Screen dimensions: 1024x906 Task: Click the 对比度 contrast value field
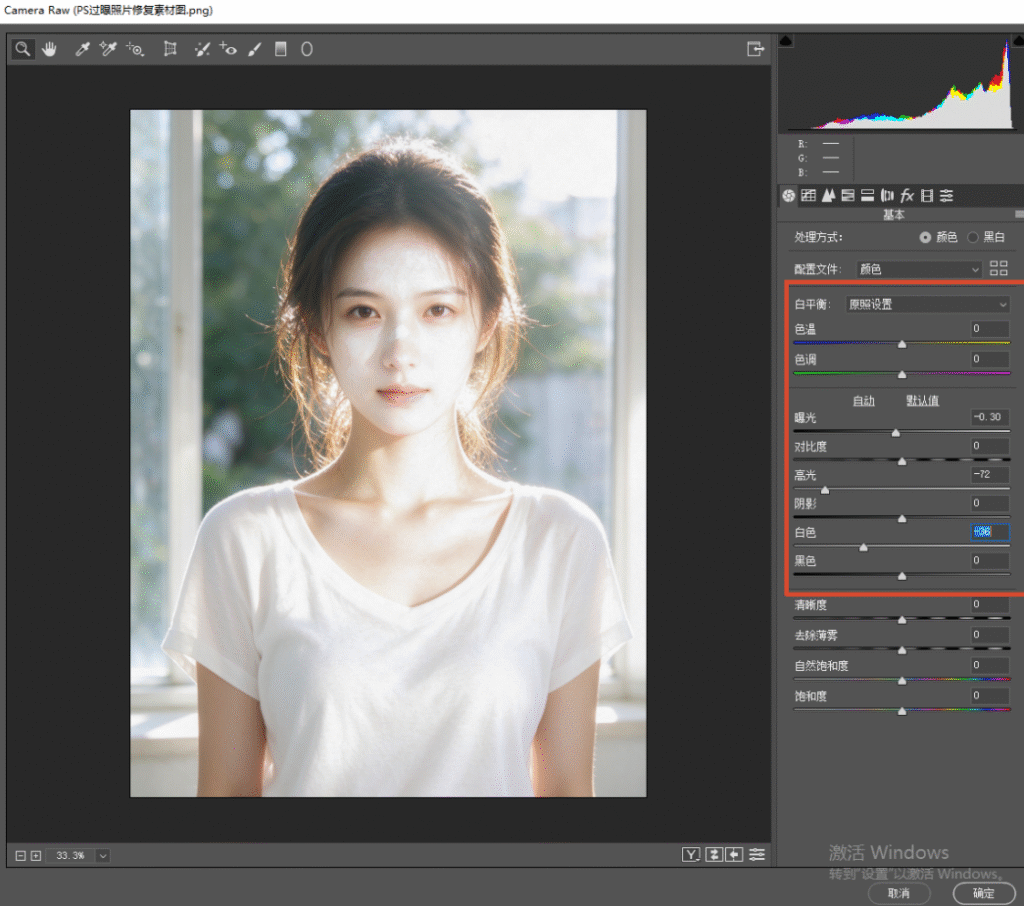[989, 446]
